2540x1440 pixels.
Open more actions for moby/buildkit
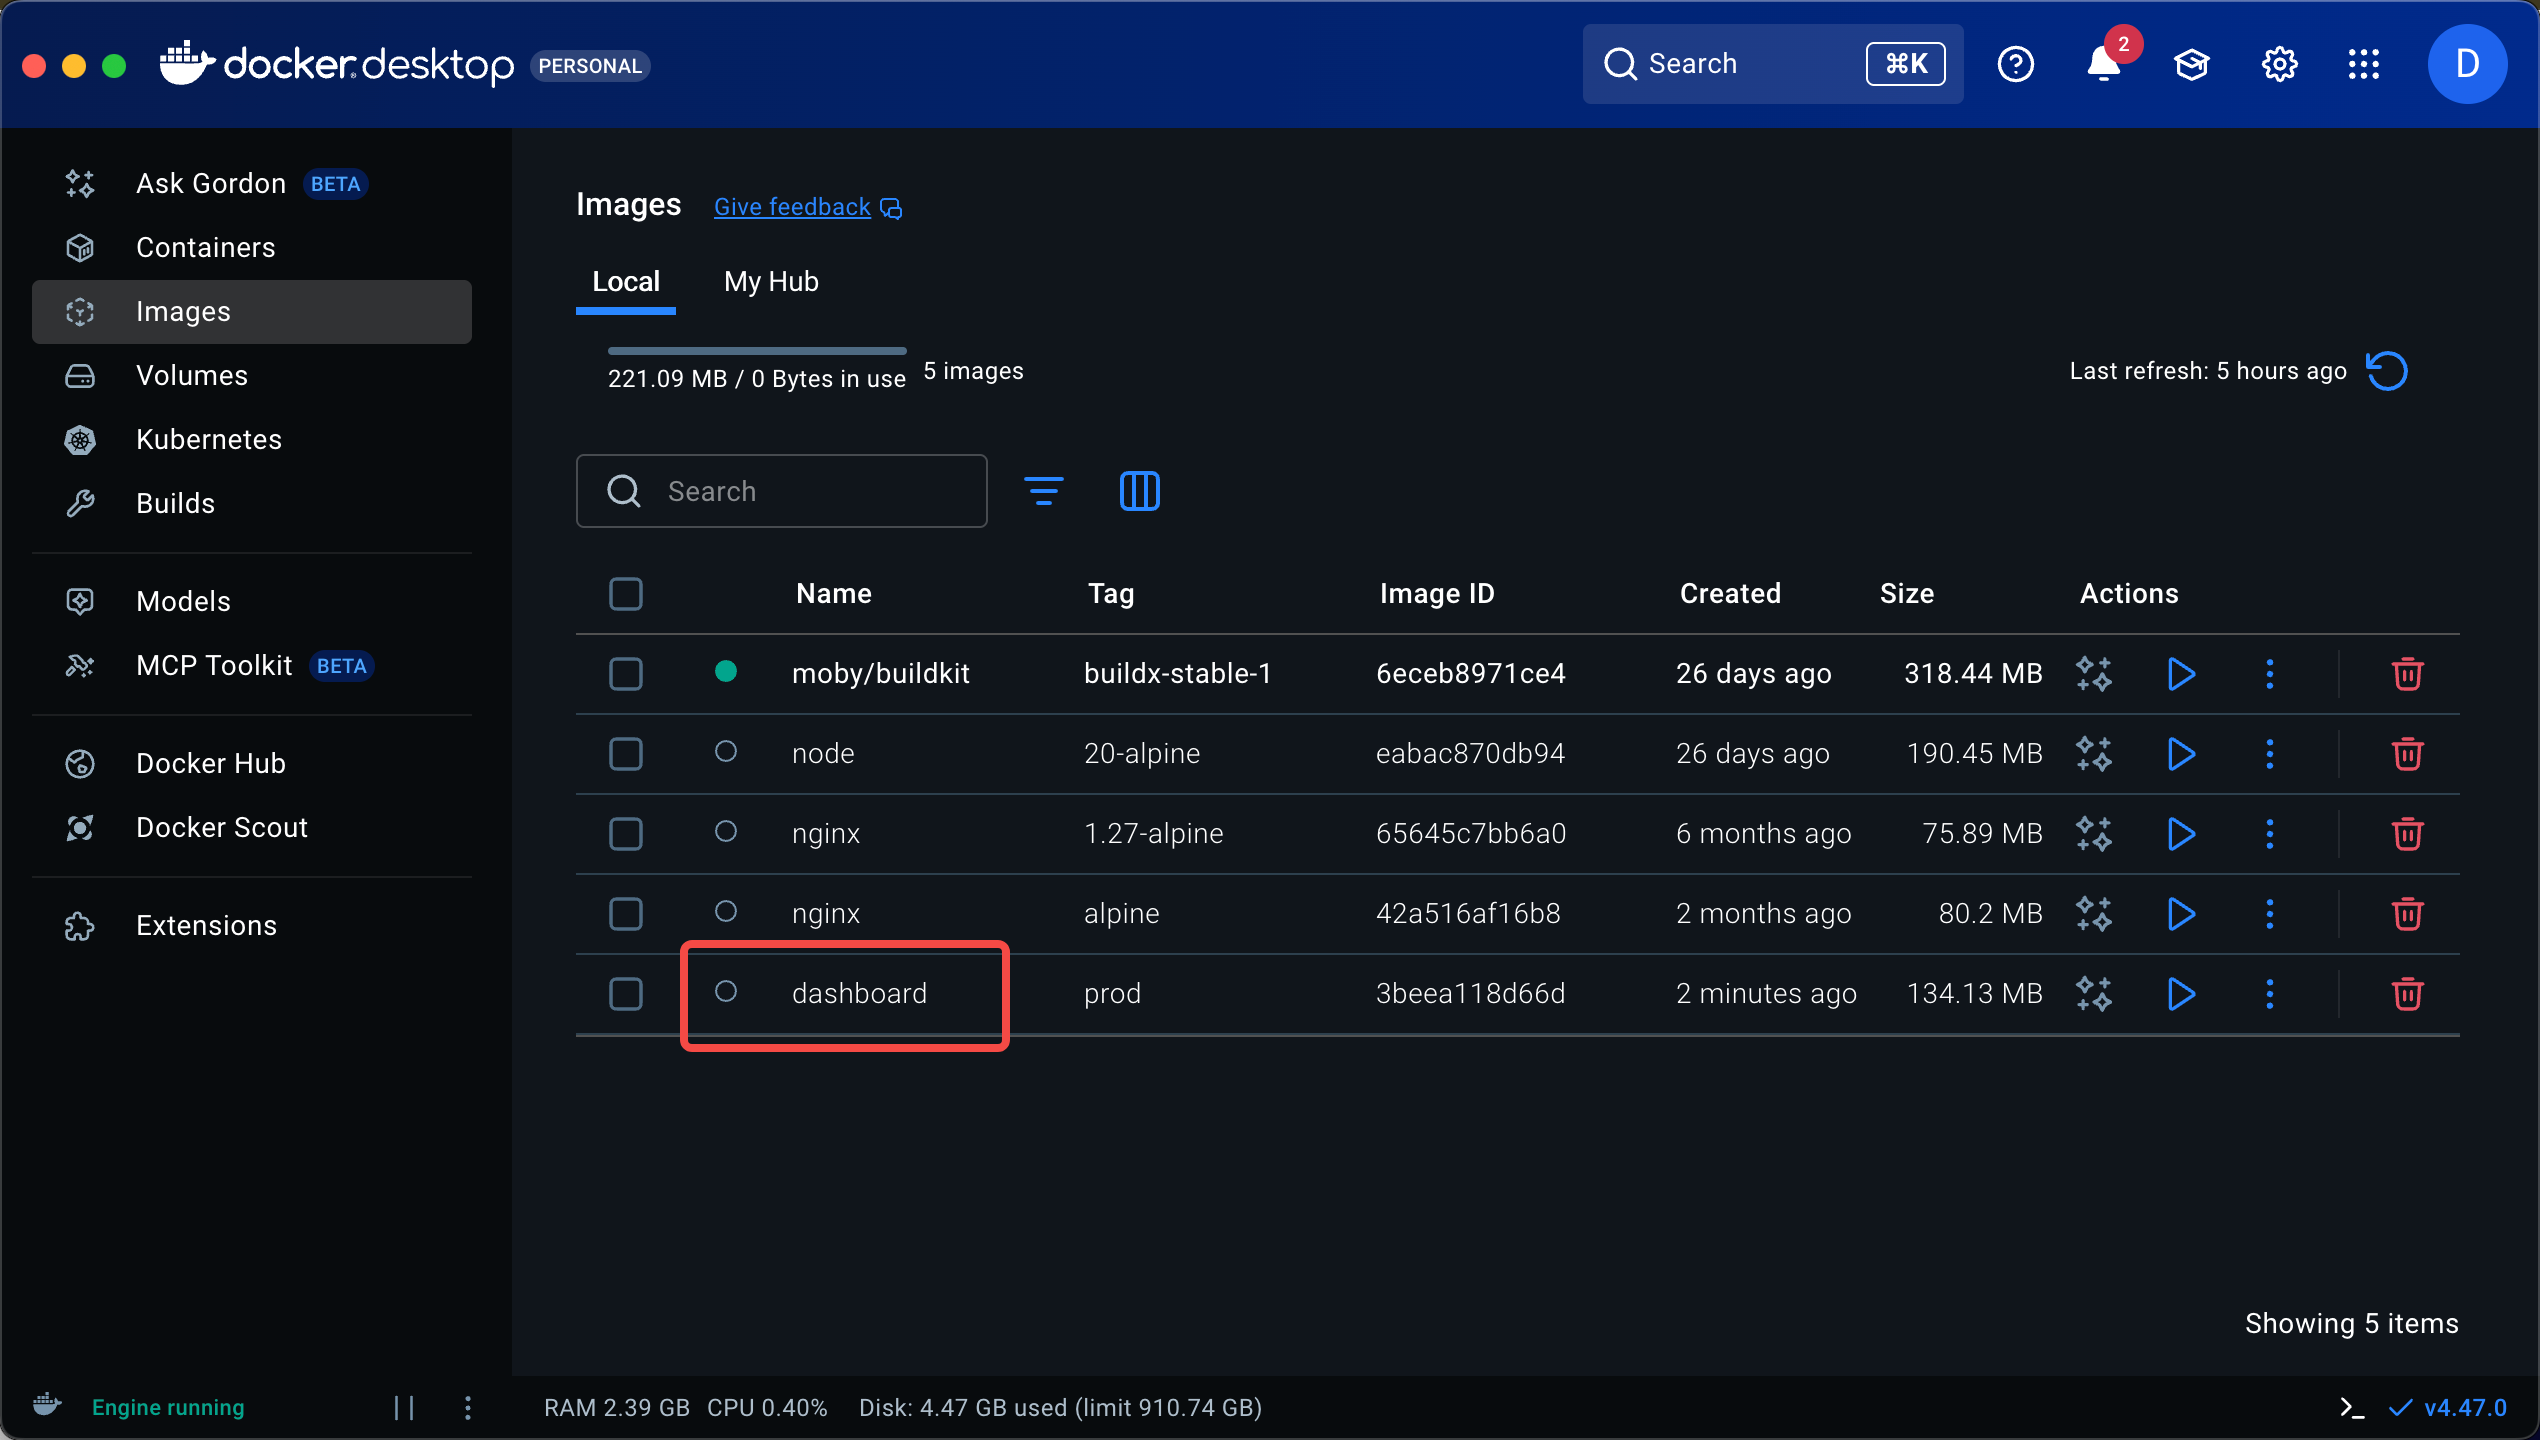tap(2269, 674)
